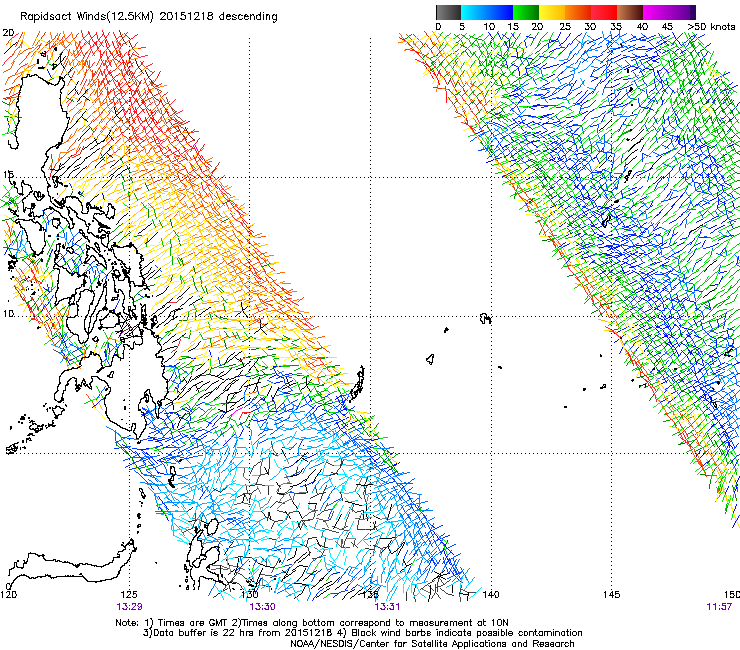
Task: Click the '20' latitude label on the left axis
Action: 8,33
